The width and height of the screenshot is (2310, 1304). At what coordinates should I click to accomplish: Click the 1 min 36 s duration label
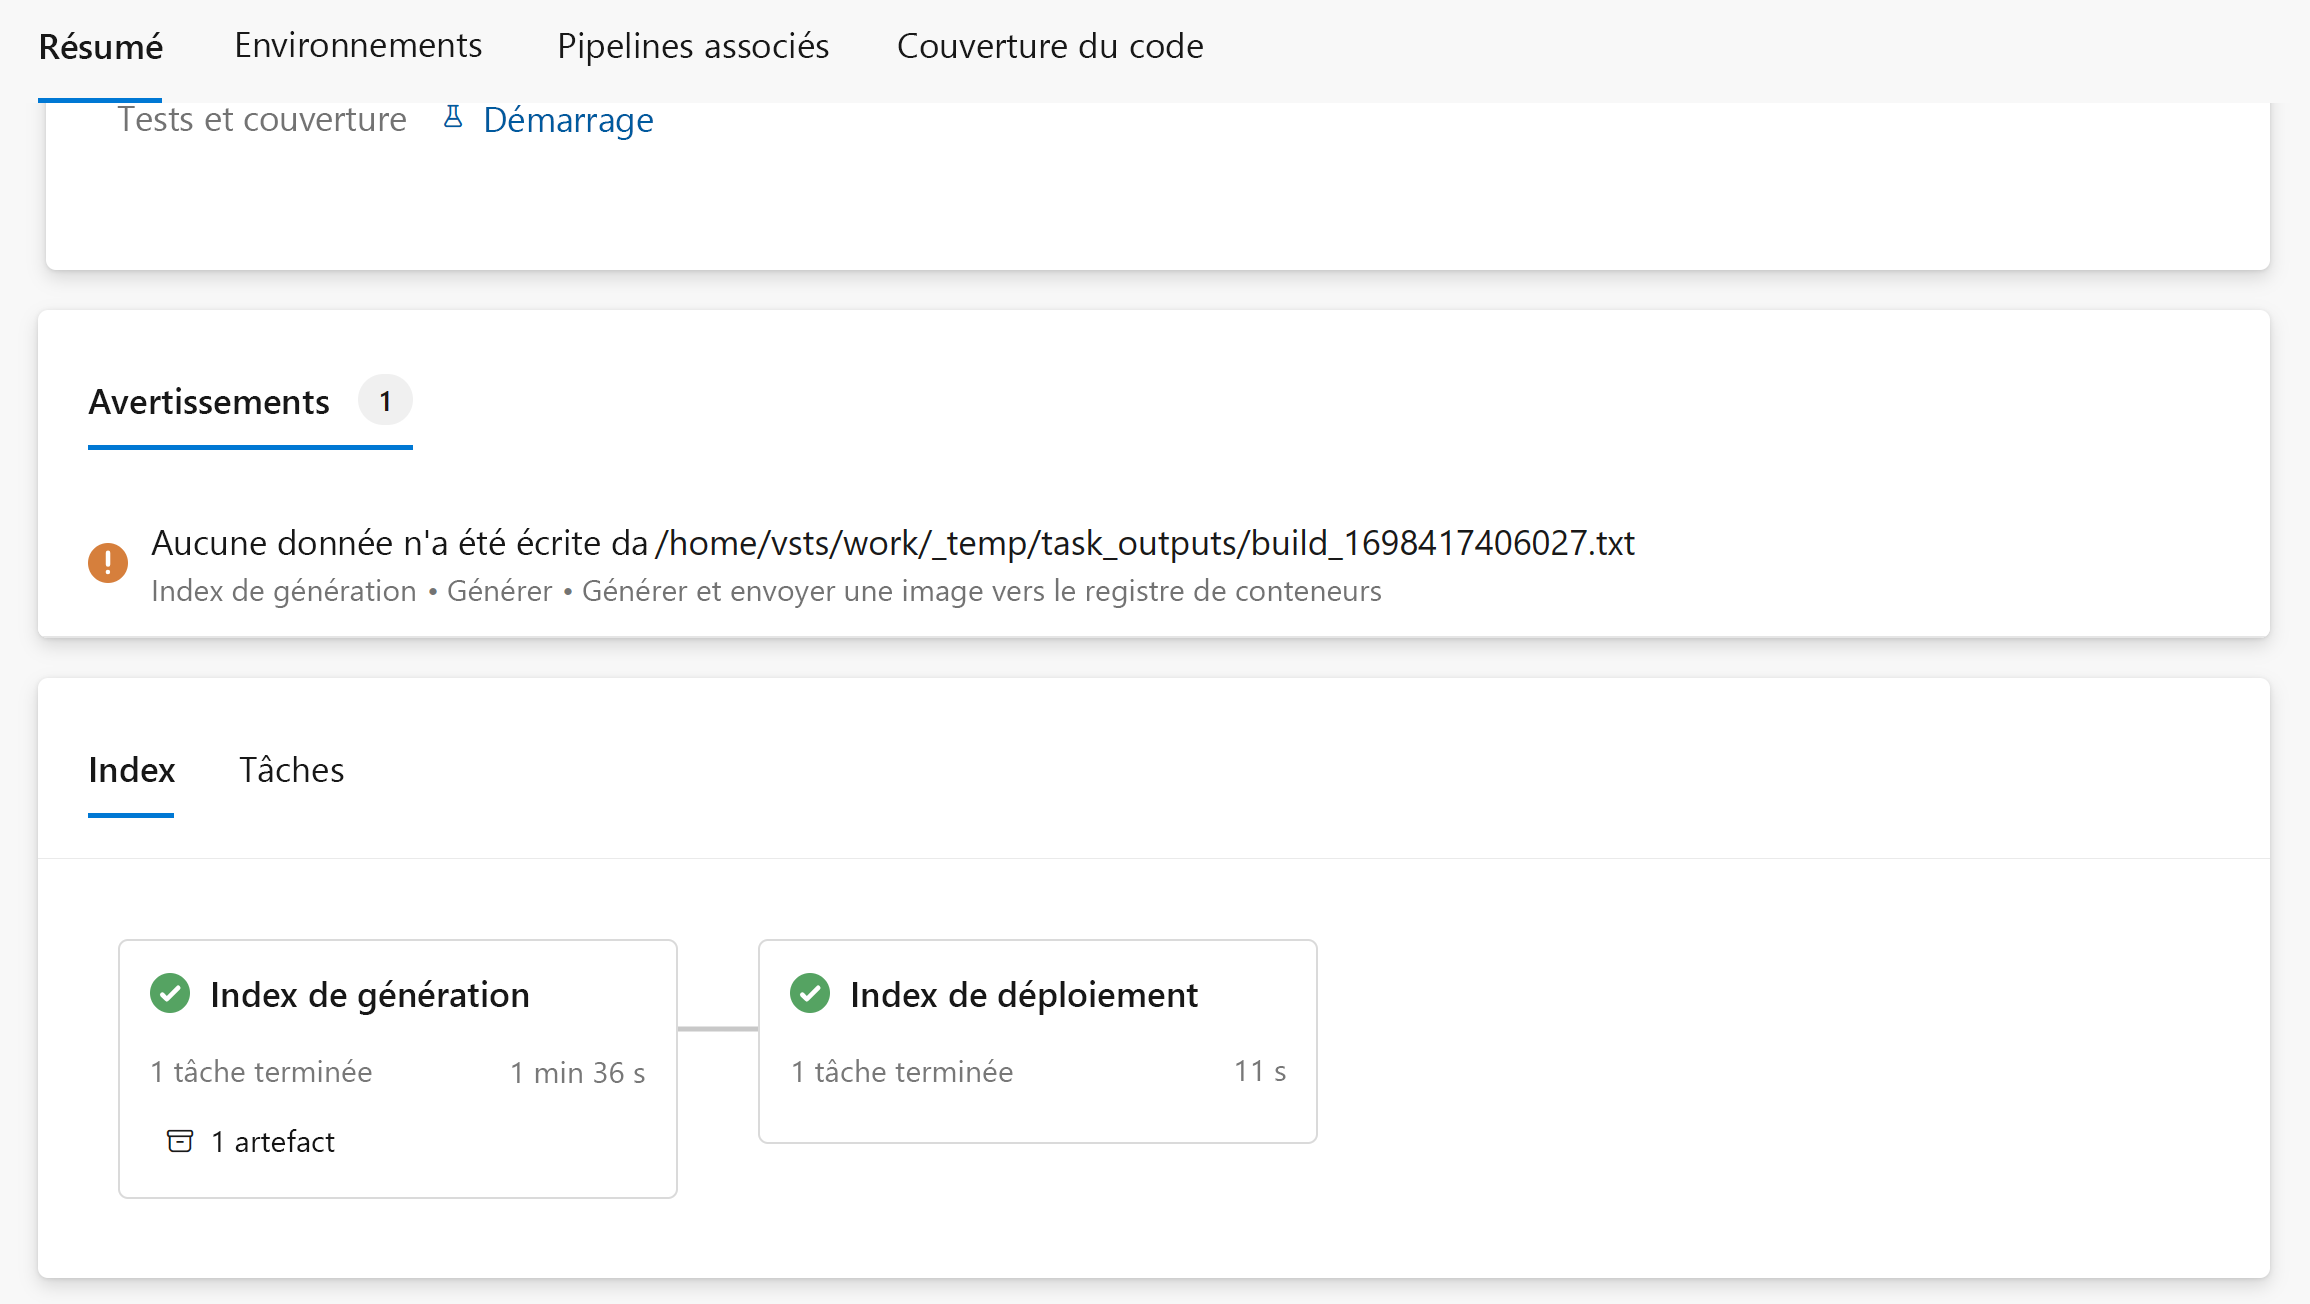(578, 1071)
